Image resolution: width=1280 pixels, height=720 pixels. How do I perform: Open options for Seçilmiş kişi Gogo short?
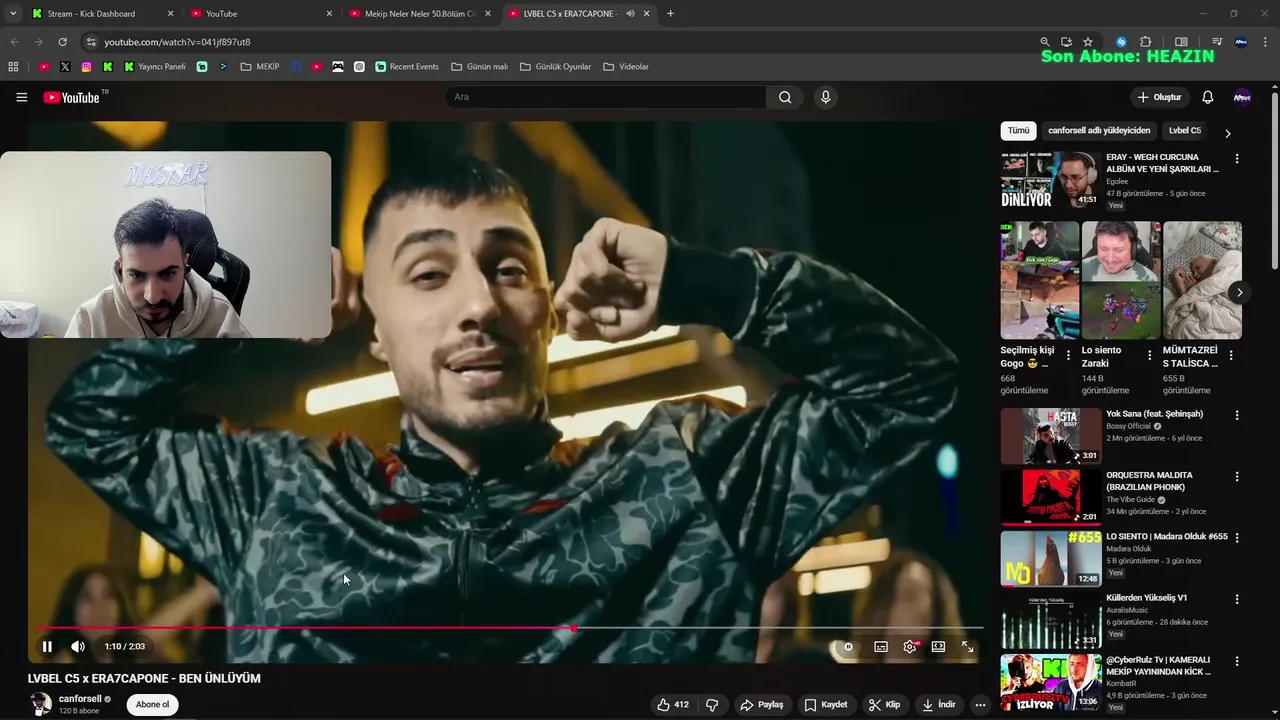(1068, 355)
